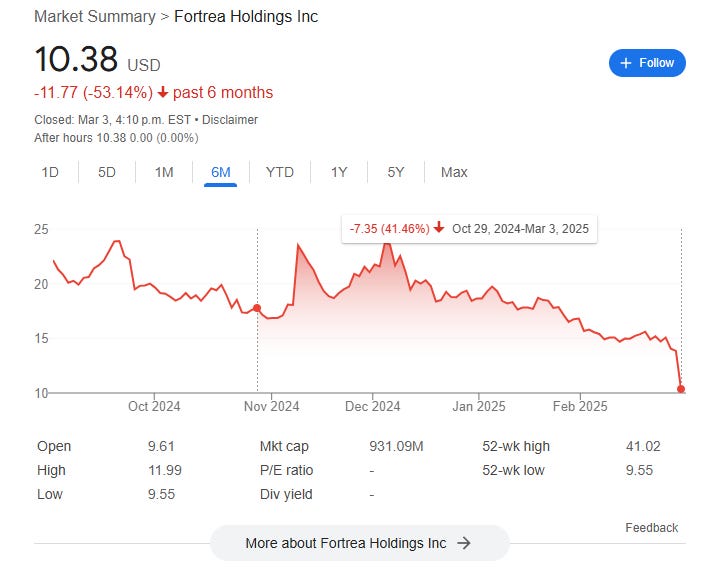Image resolution: width=713 pixels, height=573 pixels.
Task: Click the -11.77 (-53.14%) change text
Action: pos(93,92)
